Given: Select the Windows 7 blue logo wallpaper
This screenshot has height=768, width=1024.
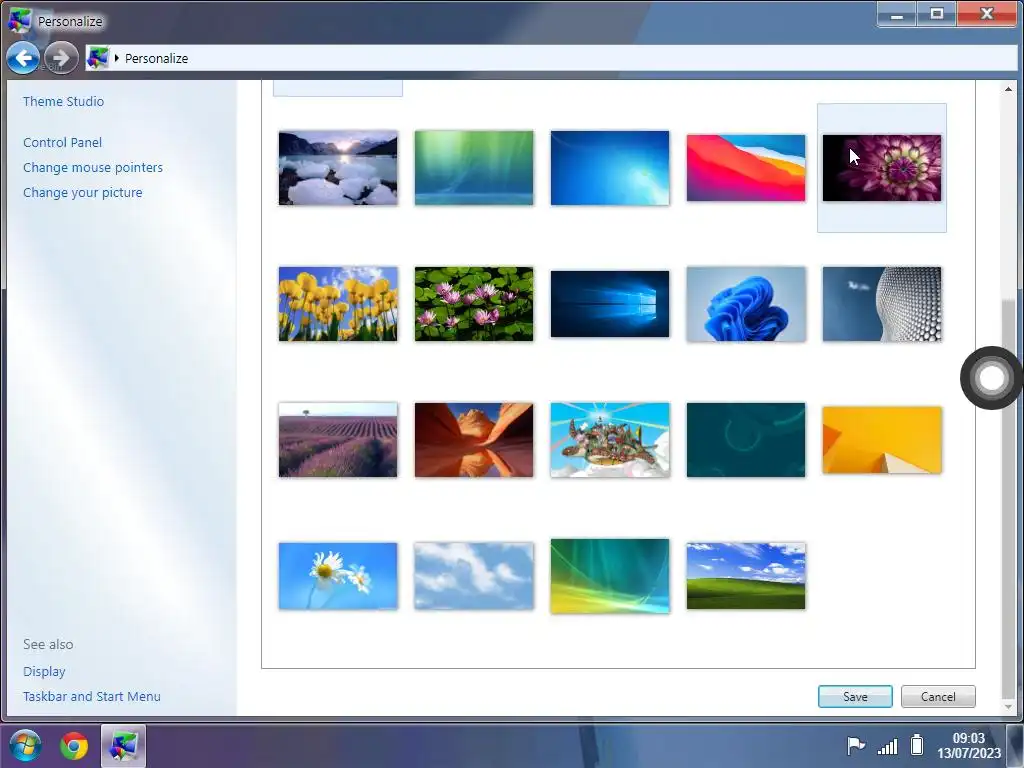Looking at the screenshot, I should (x=609, y=168).
